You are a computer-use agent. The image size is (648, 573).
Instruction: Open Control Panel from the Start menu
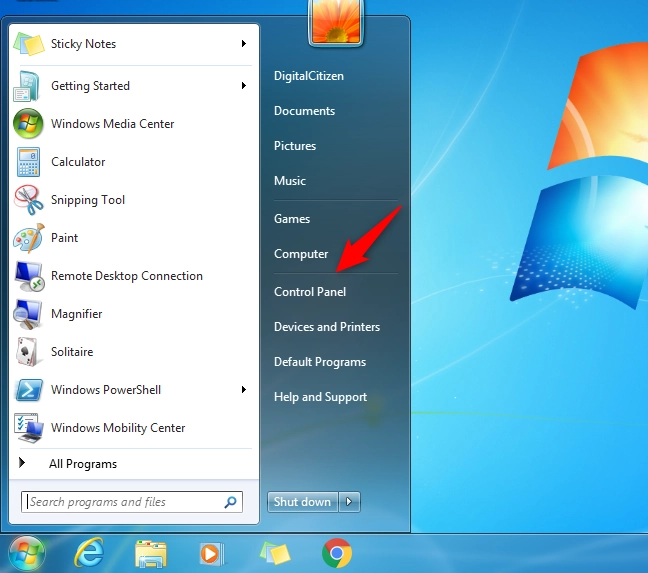tap(310, 292)
